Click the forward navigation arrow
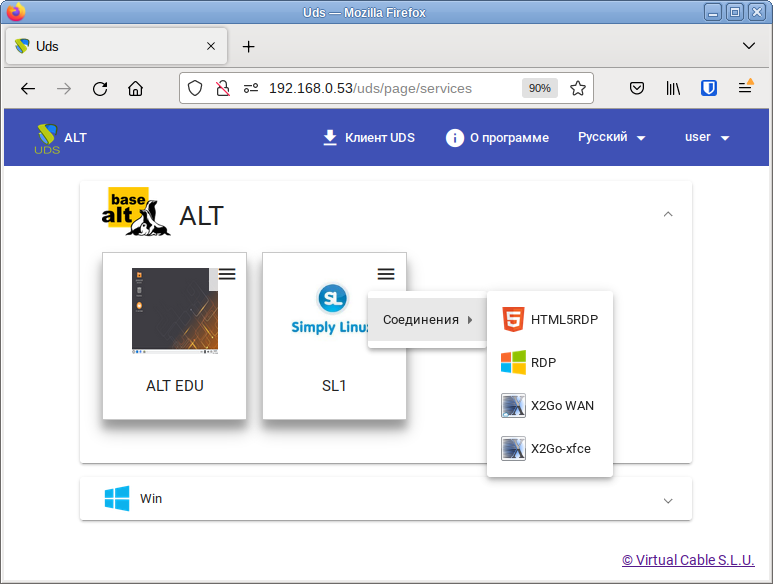 [64, 89]
